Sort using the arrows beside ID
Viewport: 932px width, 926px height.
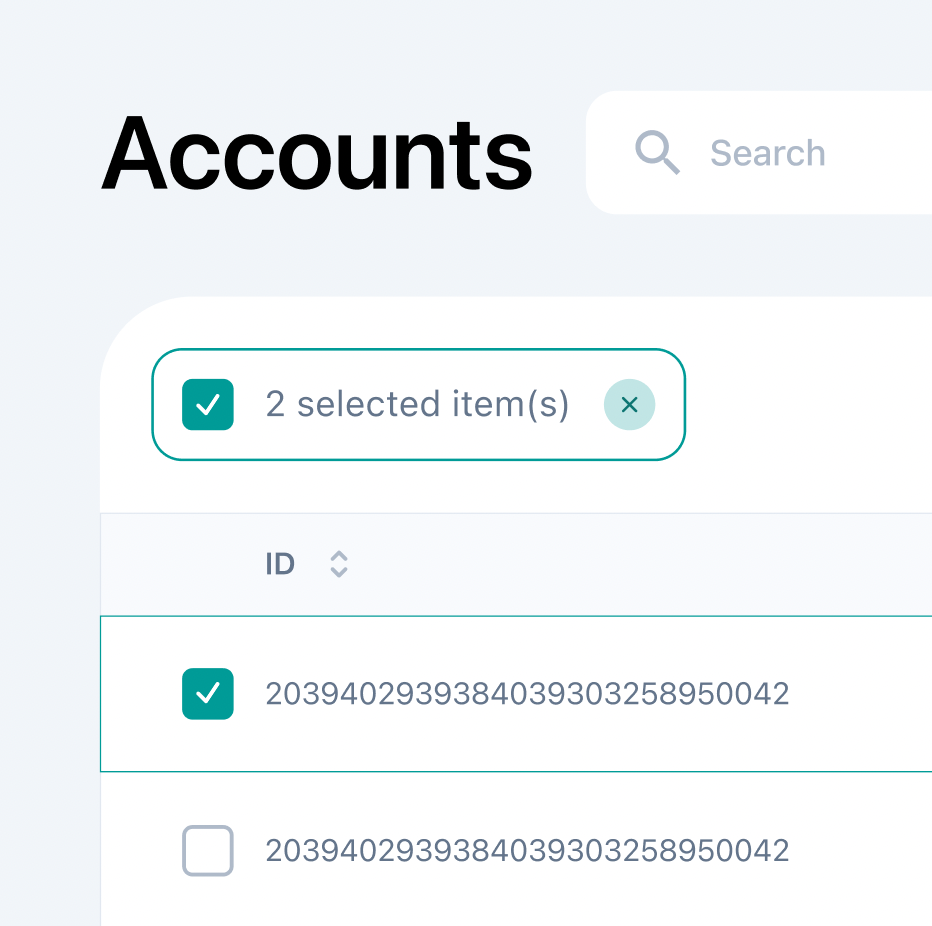click(339, 563)
